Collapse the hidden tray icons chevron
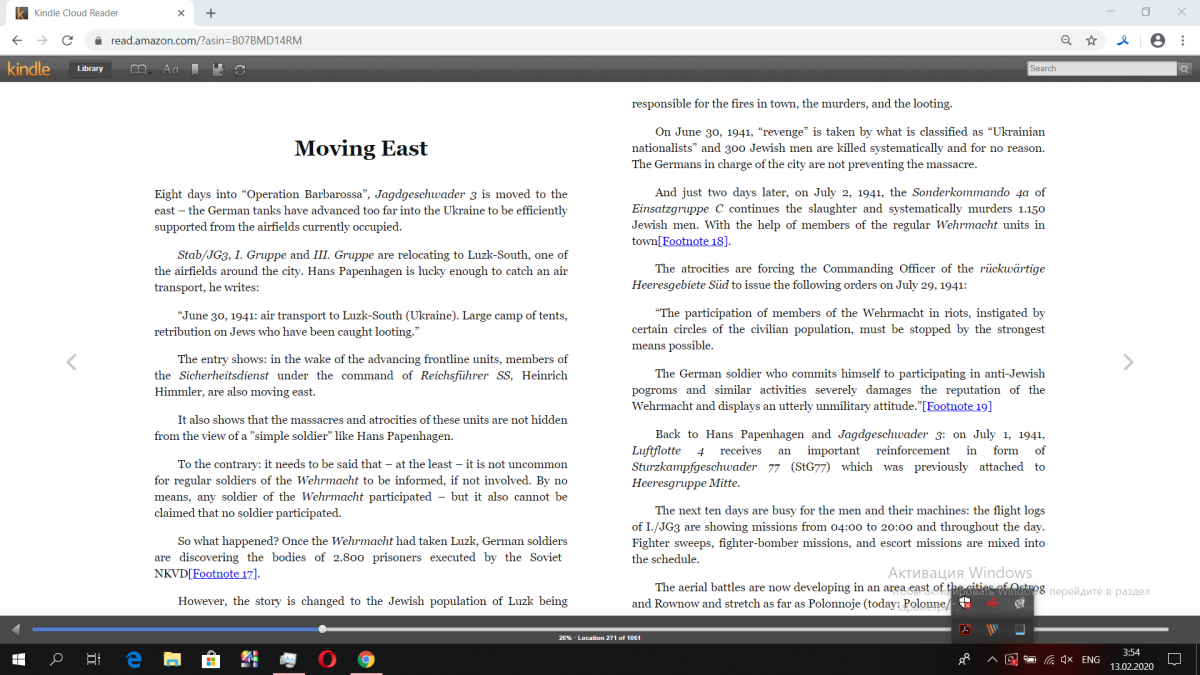This screenshot has height=675, width=1200. pyautogui.click(x=992, y=660)
